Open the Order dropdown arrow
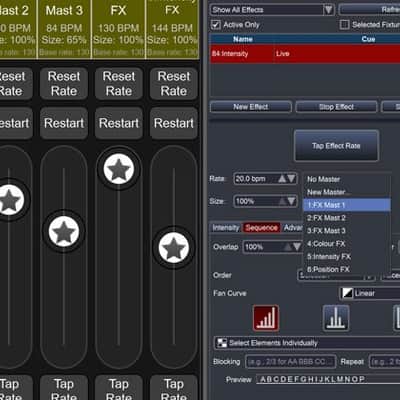This screenshot has width=400, height=400. point(369,277)
